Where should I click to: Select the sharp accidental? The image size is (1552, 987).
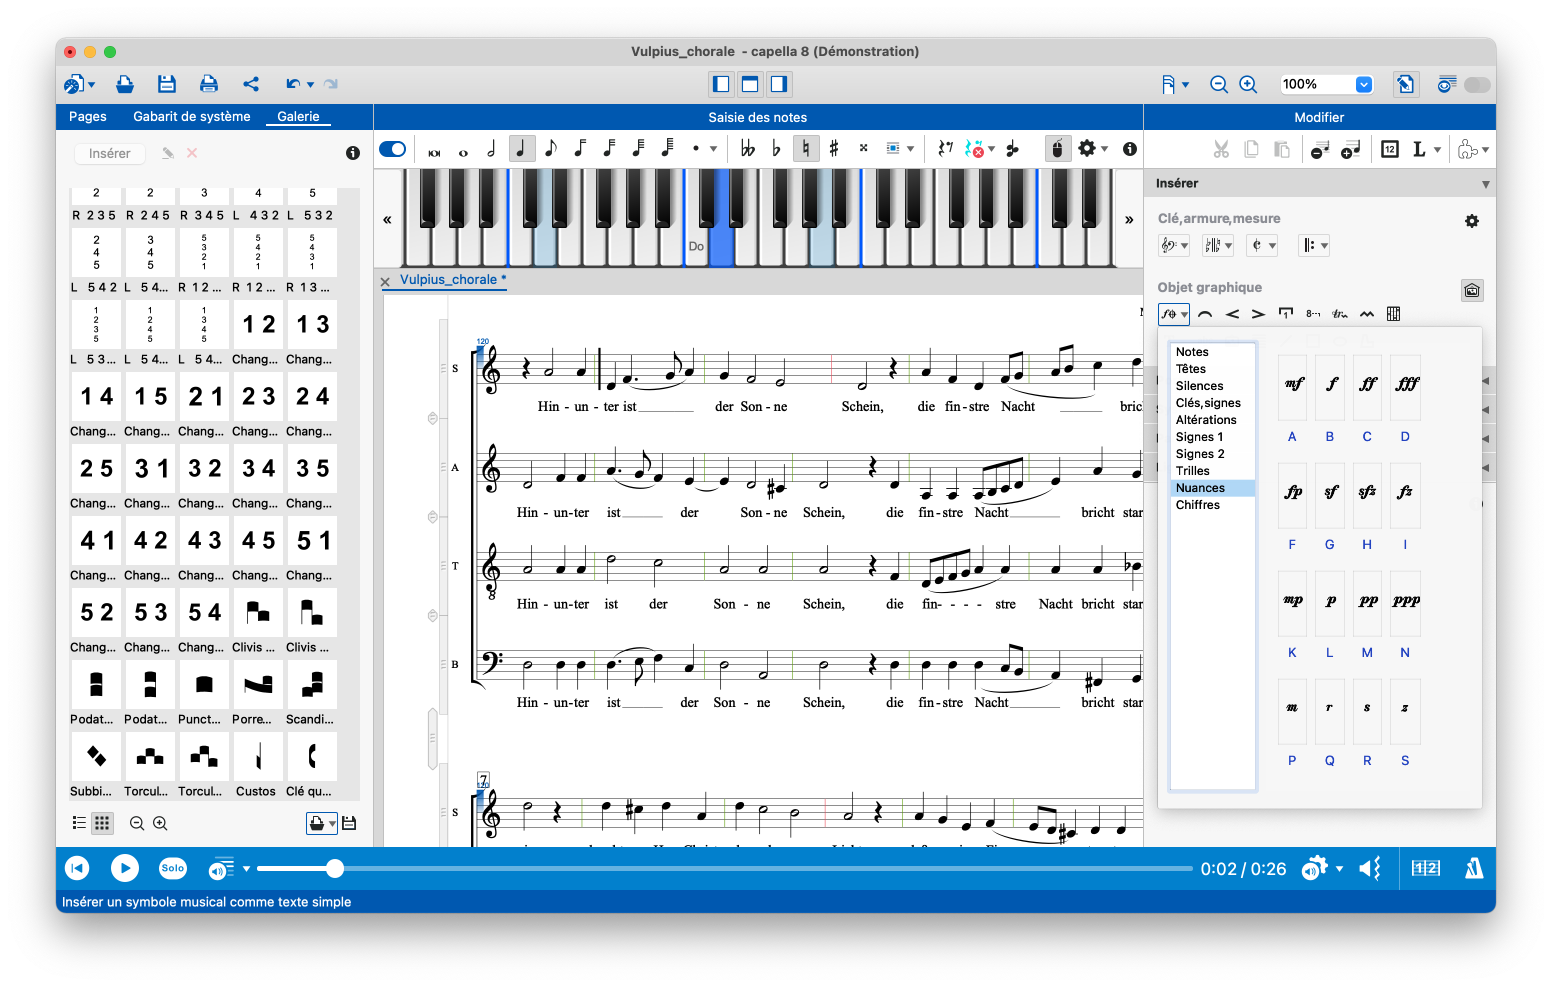click(x=834, y=149)
